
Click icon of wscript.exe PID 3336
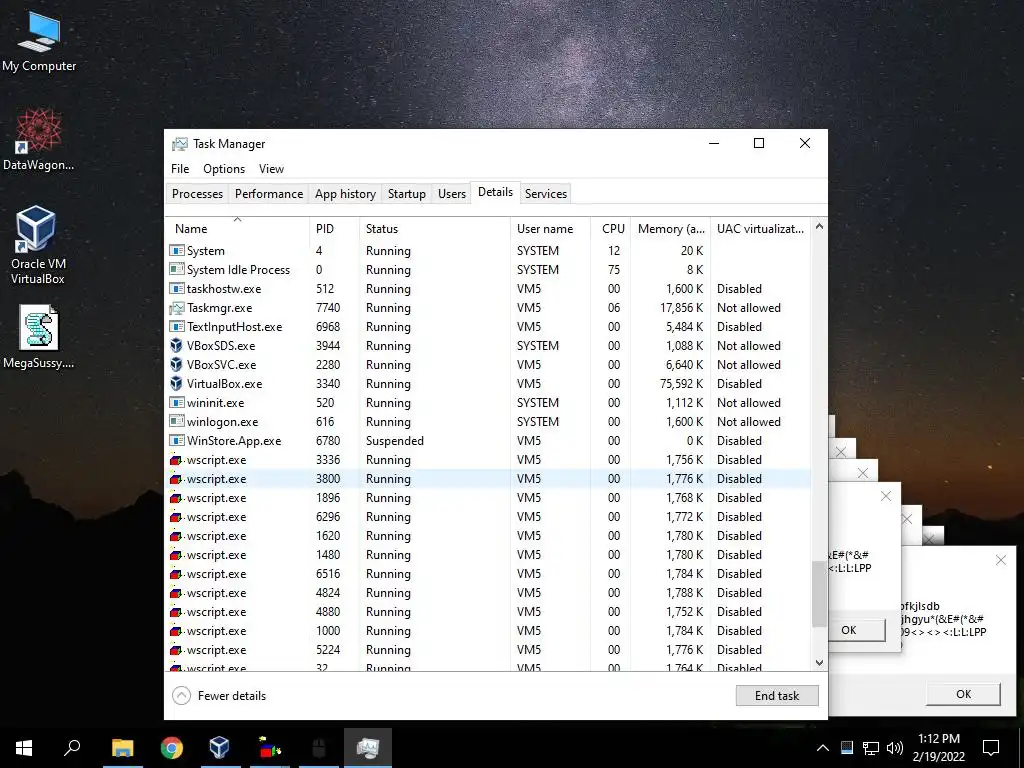176,460
